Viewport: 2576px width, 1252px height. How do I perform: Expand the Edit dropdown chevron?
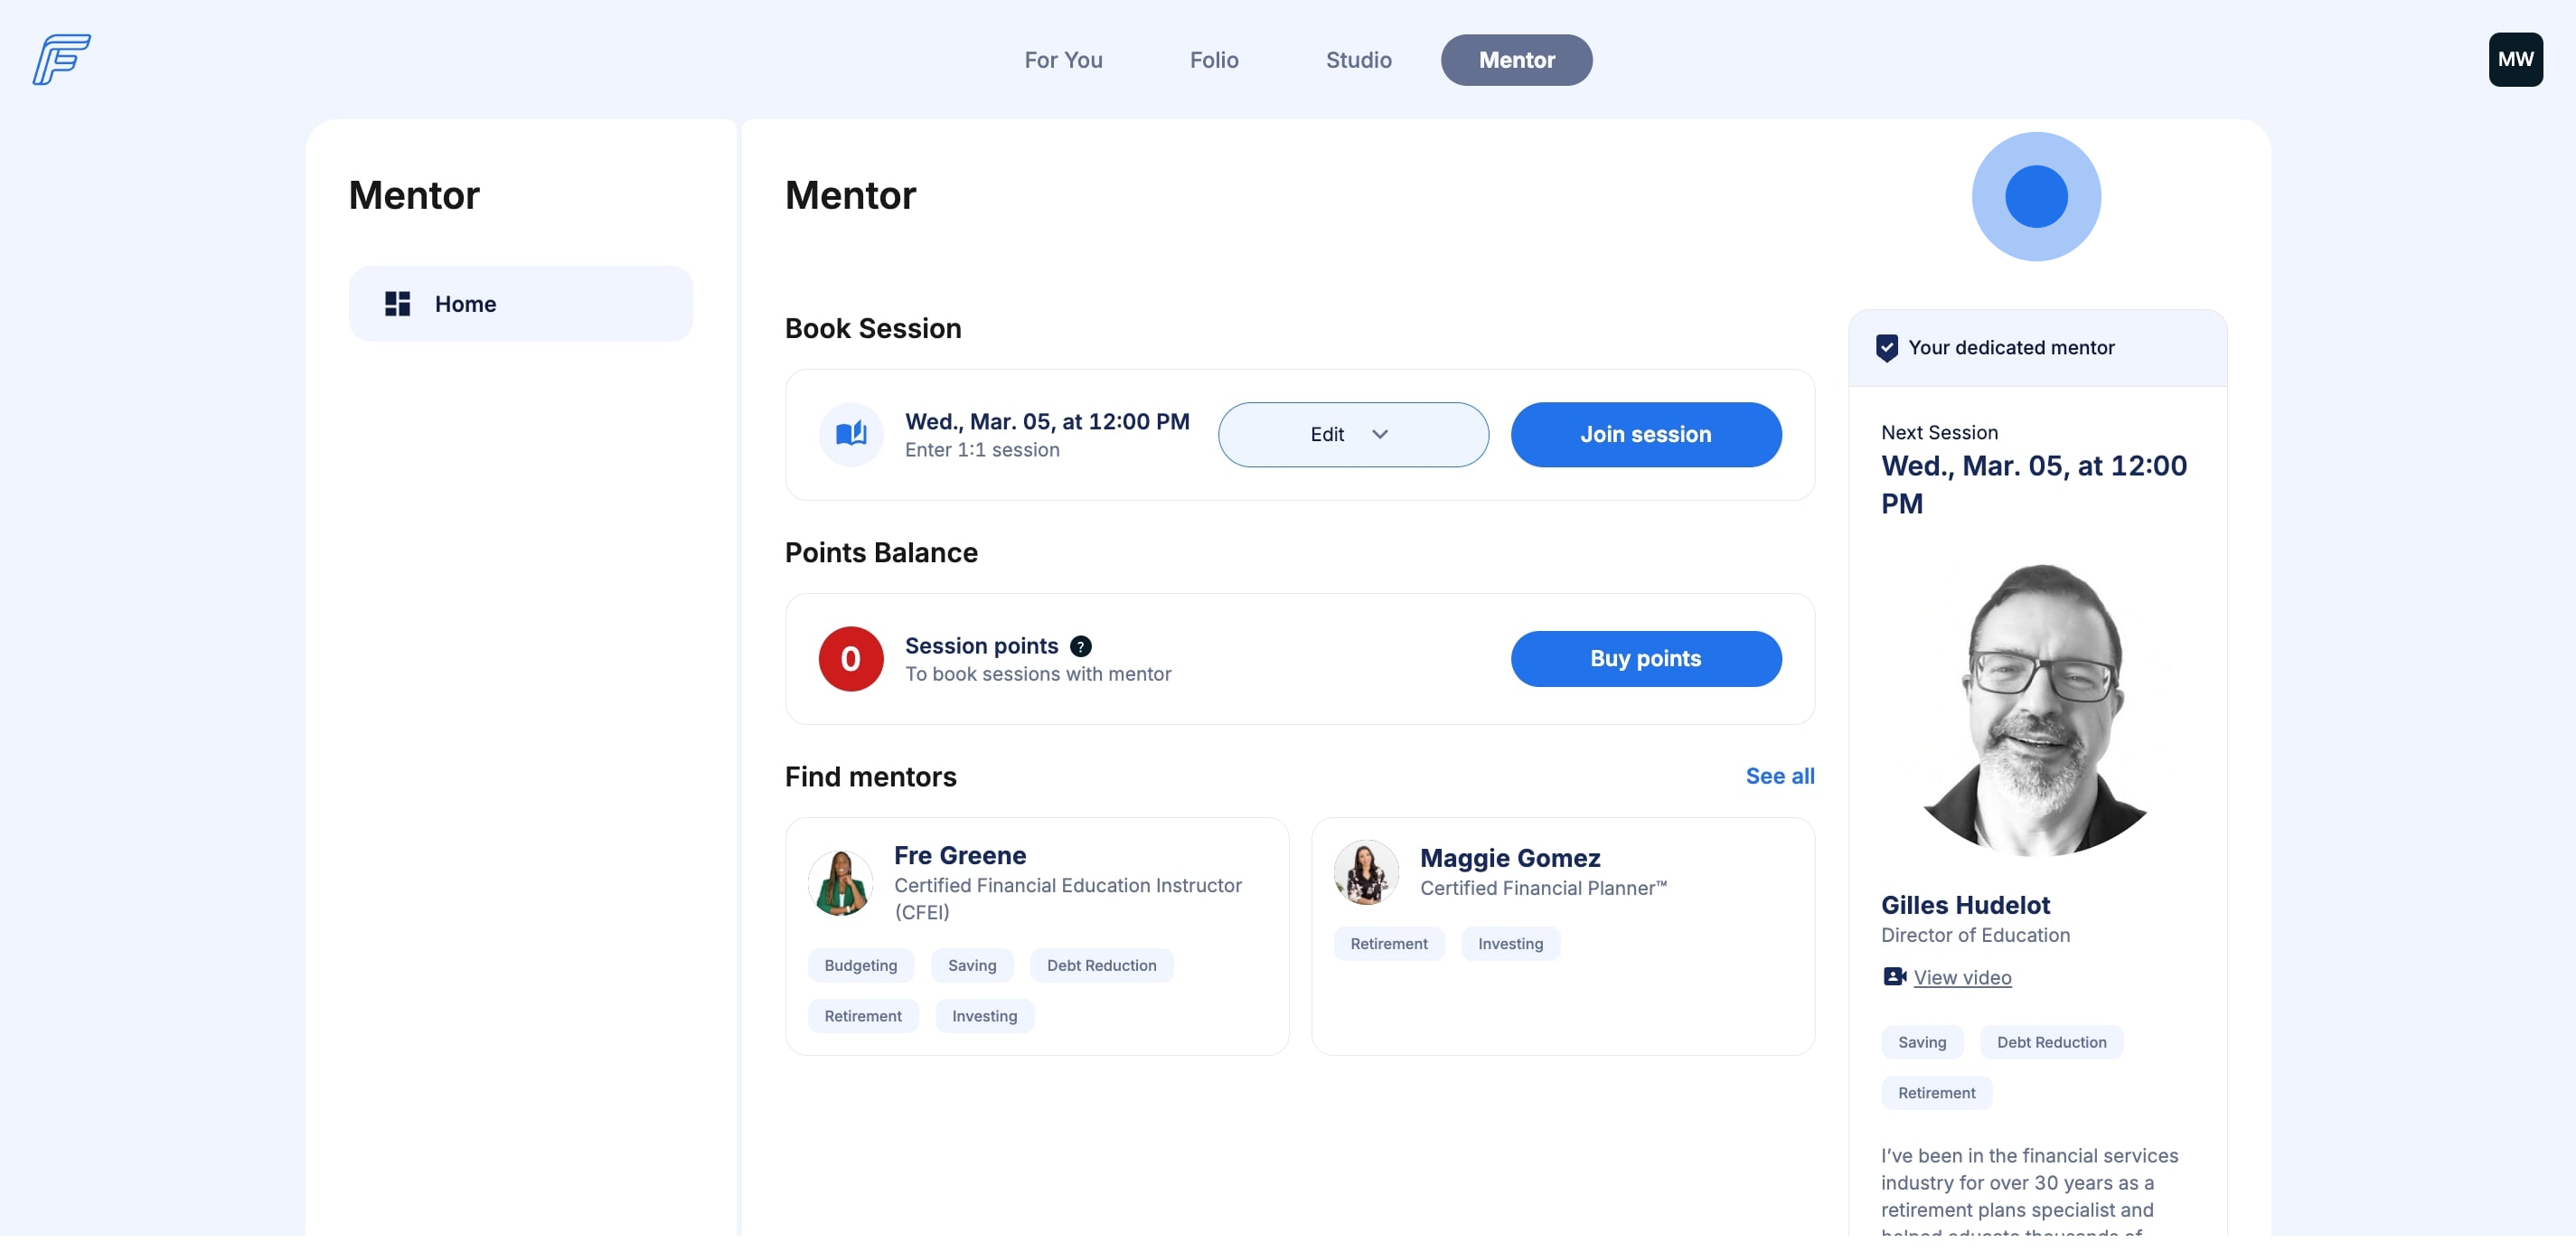pyautogui.click(x=1379, y=434)
